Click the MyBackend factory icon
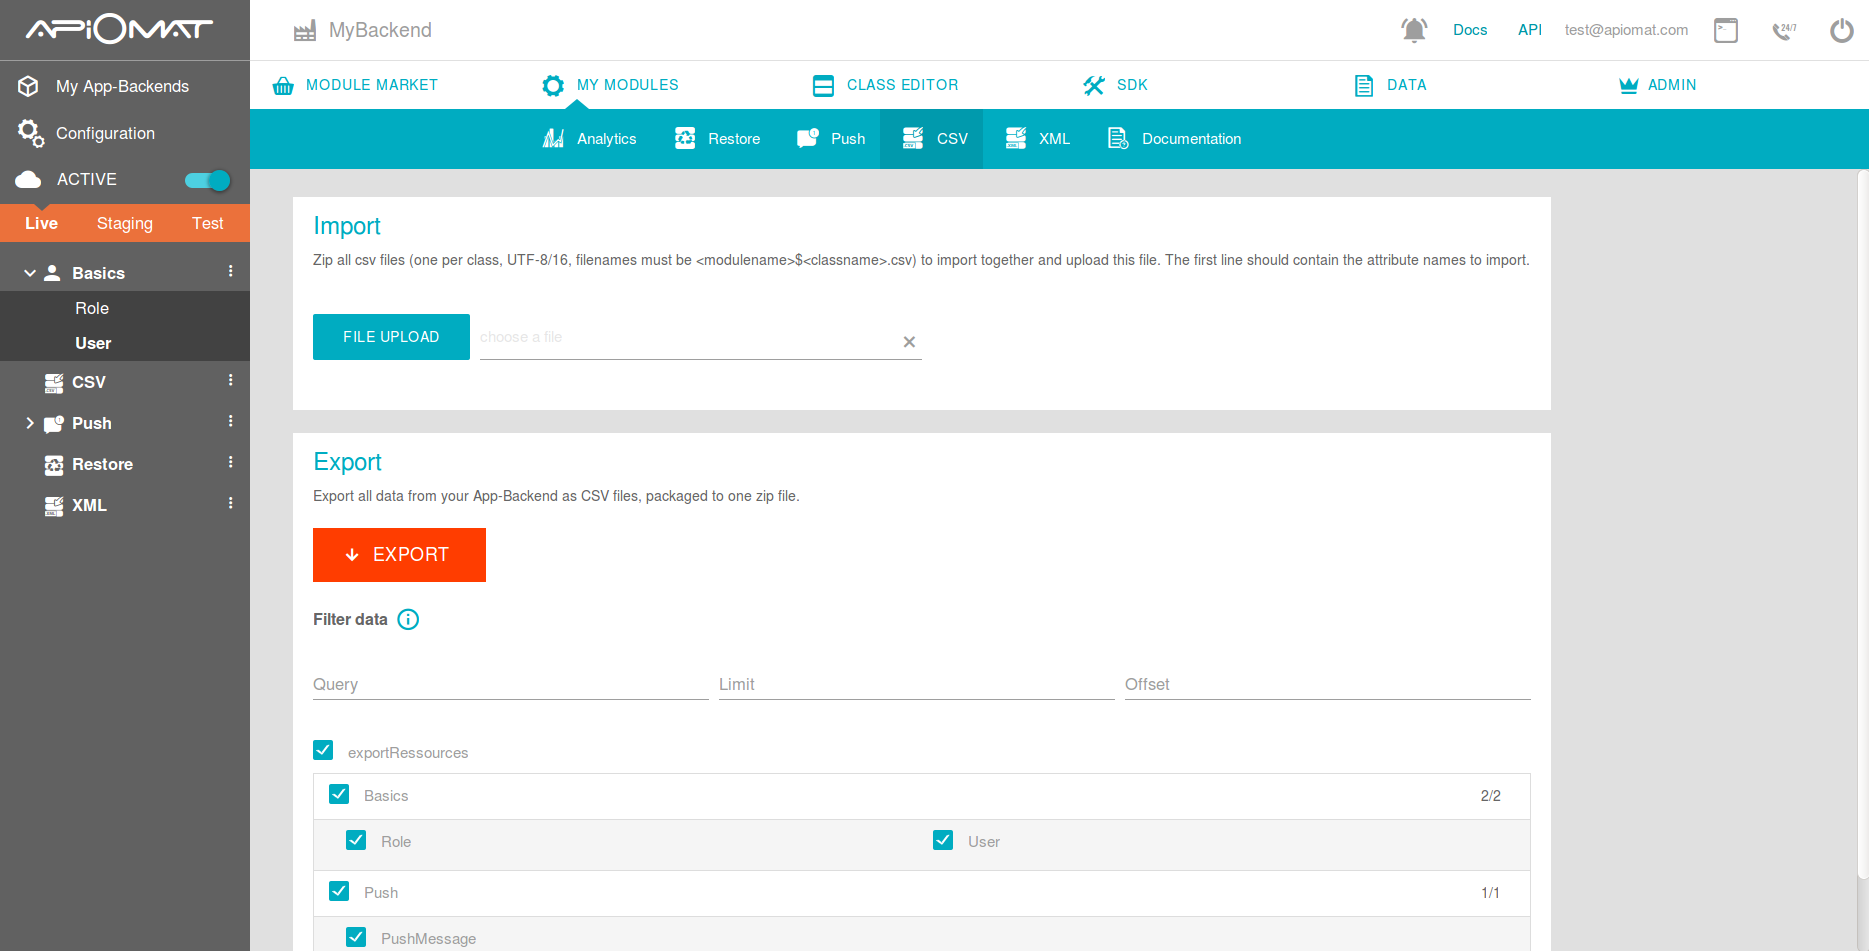 pyautogui.click(x=305, y=31)
